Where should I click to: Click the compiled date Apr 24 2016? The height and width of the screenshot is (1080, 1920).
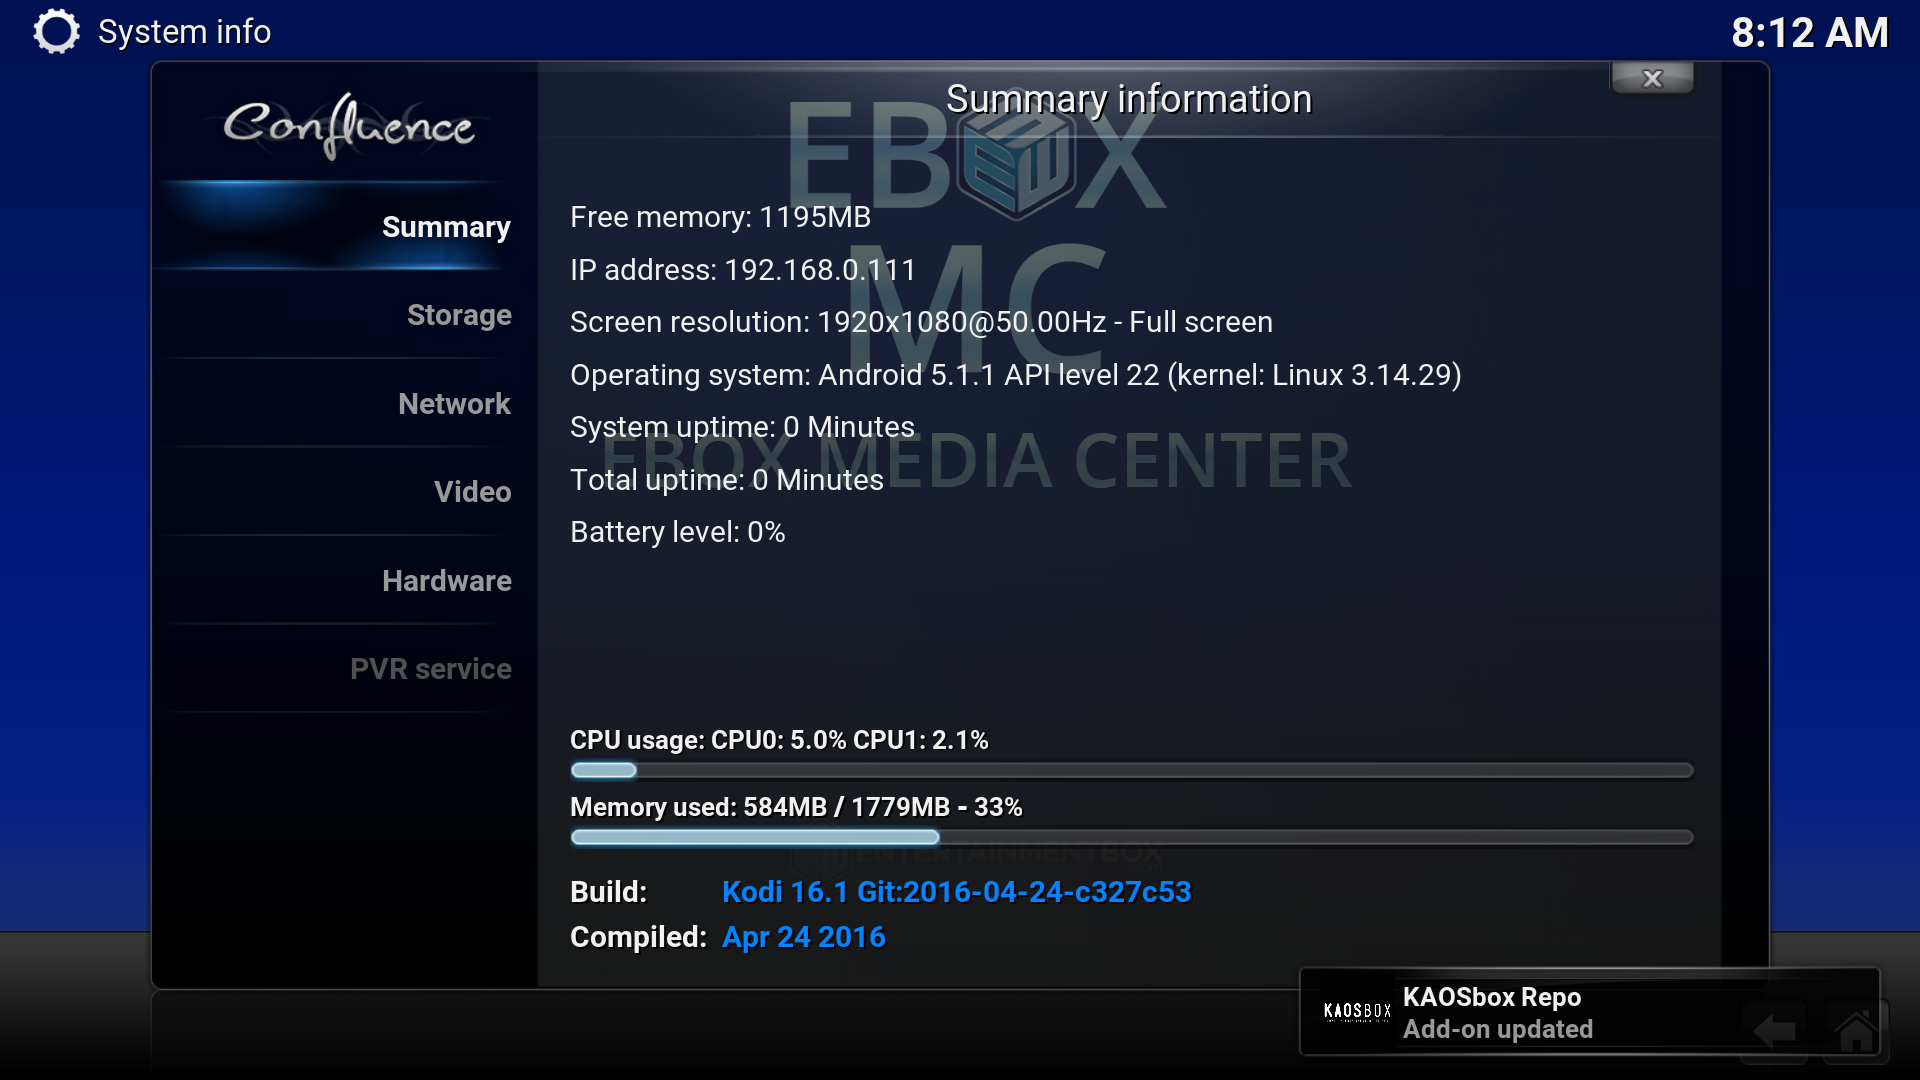[804, 937]
